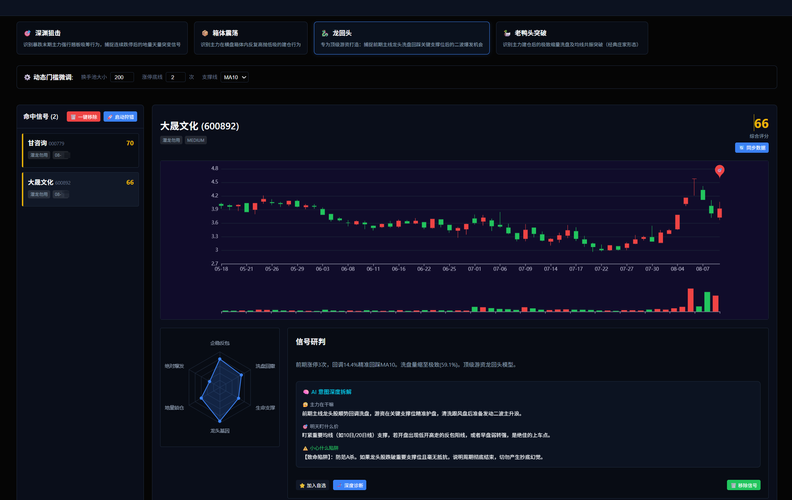Click the gear icon beside 动态门槛微调
Viewport: 792px width, 500px height.
27,77
